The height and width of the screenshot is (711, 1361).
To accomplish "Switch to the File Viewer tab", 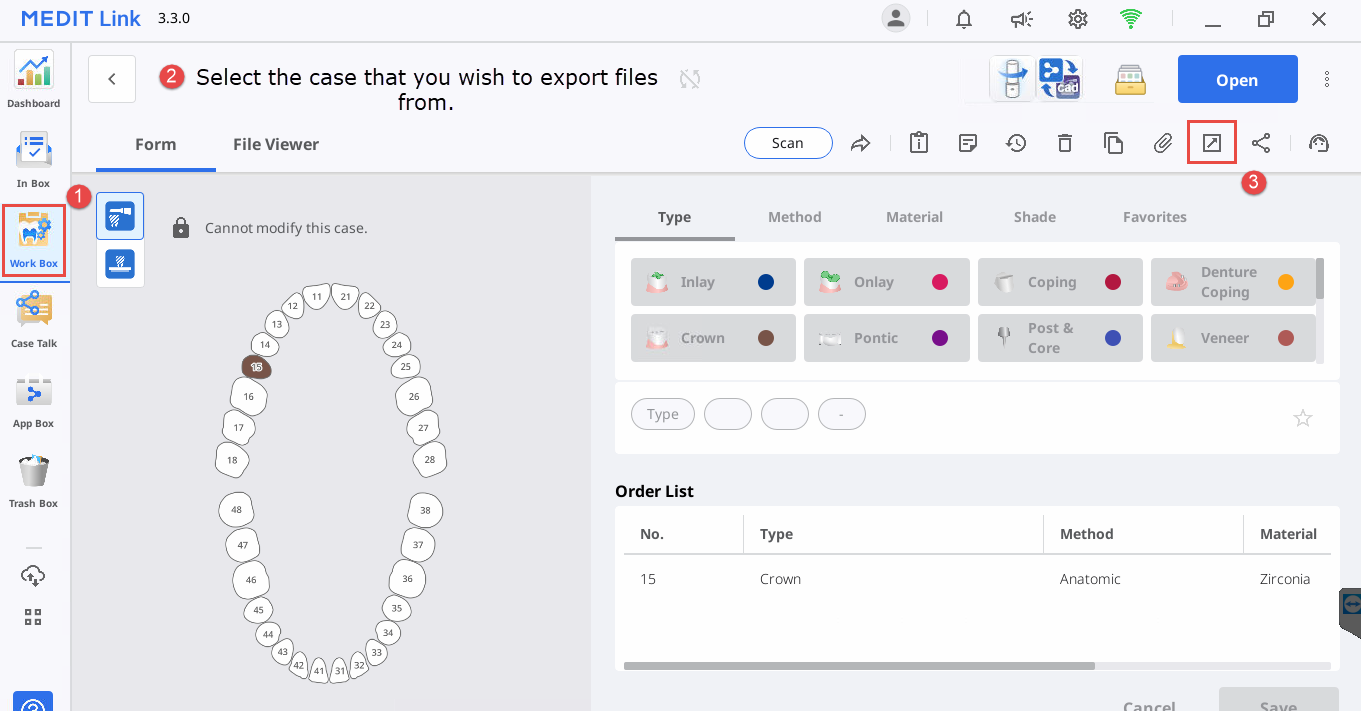I will coord(275,144).
